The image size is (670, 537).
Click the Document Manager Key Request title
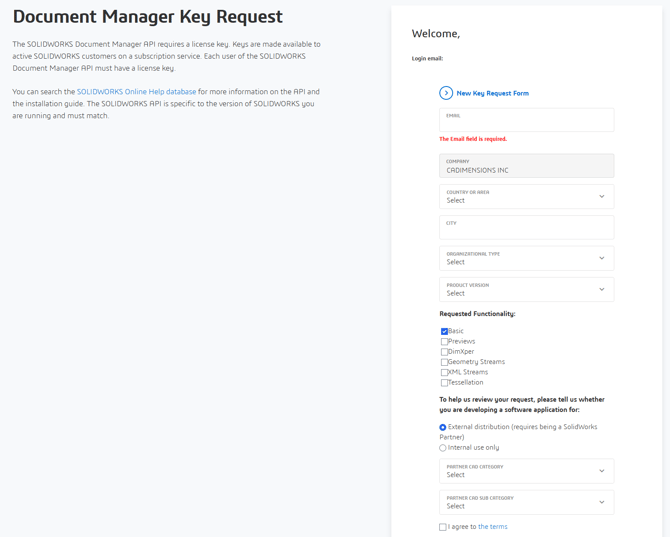click(147, 17)
